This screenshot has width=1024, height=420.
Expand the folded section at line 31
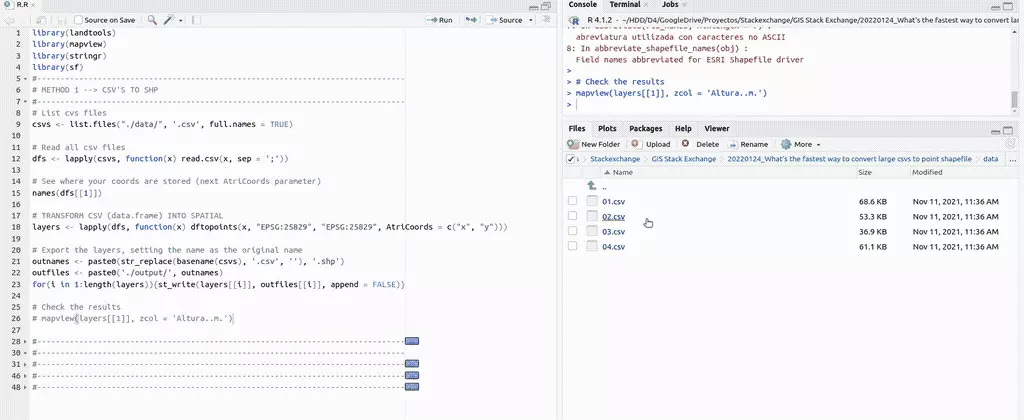(25, 364)
